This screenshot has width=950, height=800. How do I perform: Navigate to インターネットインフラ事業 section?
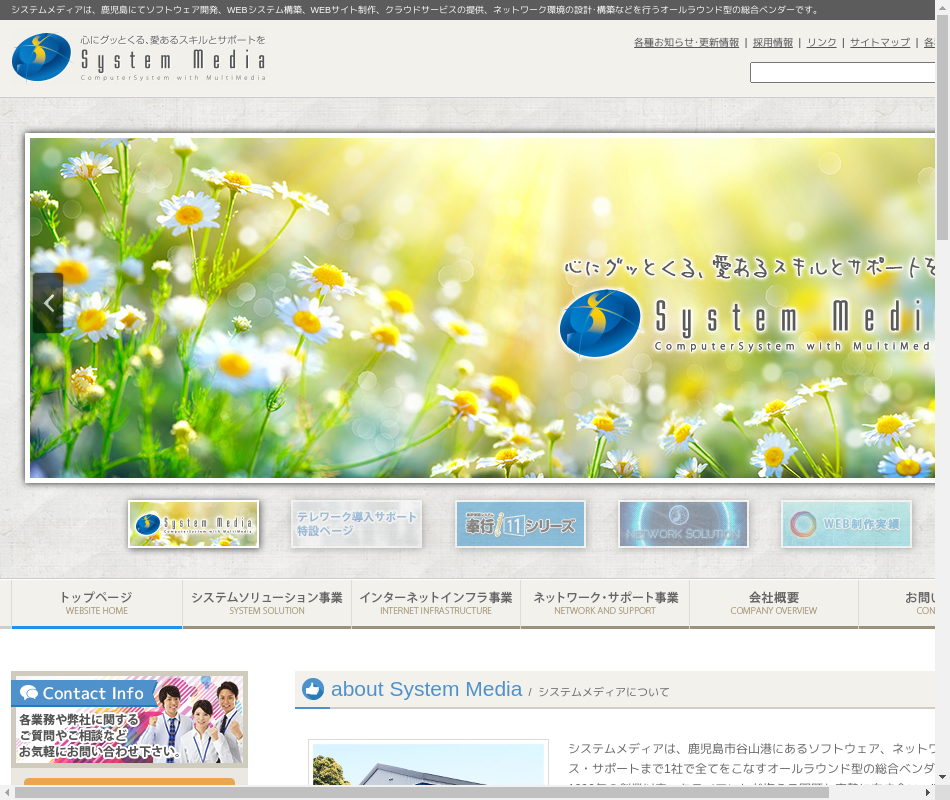coord(436,603)
